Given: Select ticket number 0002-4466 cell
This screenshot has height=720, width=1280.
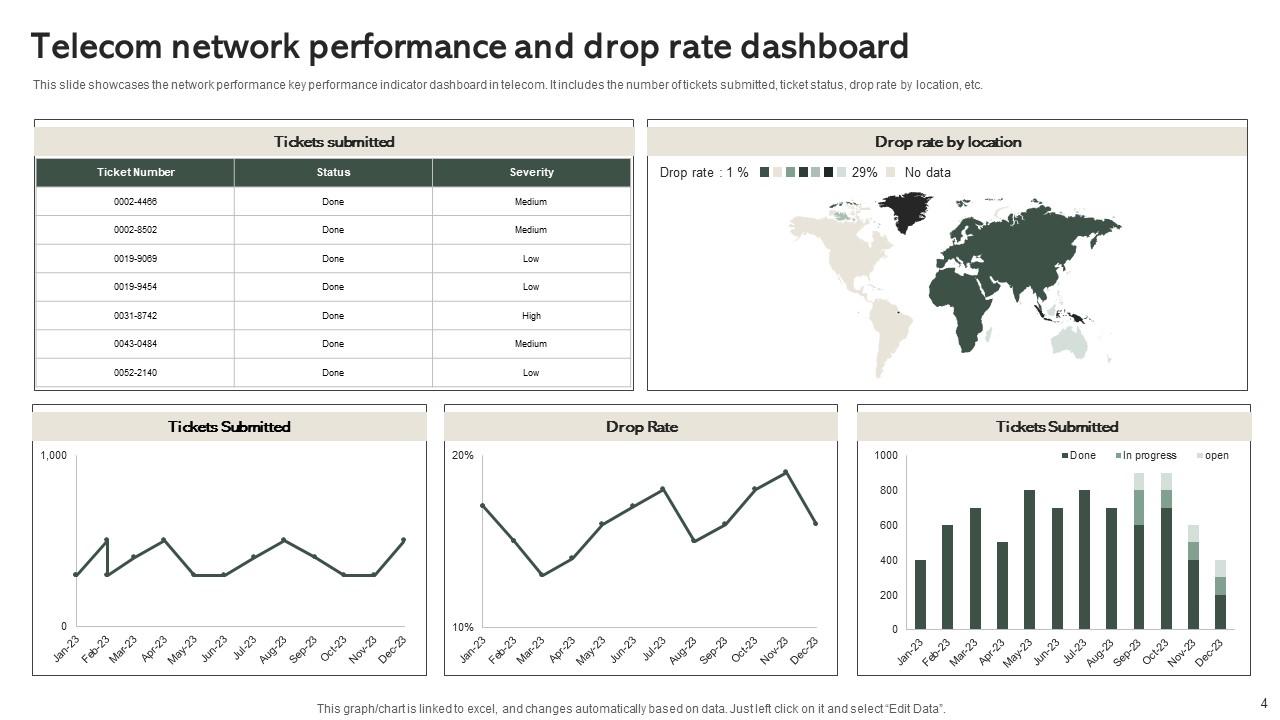Looking at the screenshot, I should tap(135, 201).
